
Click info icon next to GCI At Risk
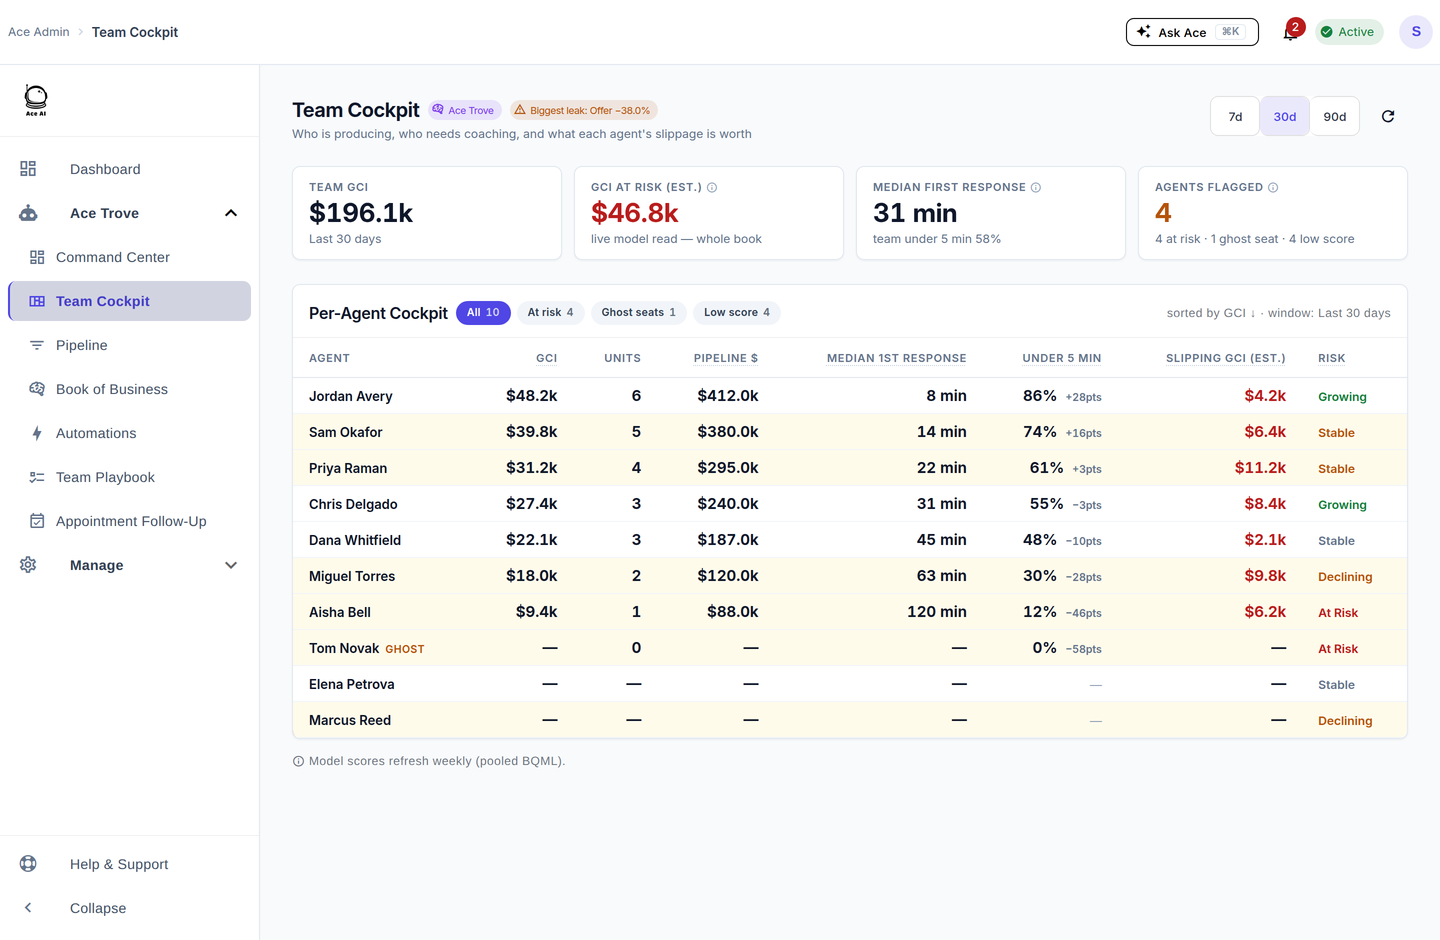click(x=712, y=187)
